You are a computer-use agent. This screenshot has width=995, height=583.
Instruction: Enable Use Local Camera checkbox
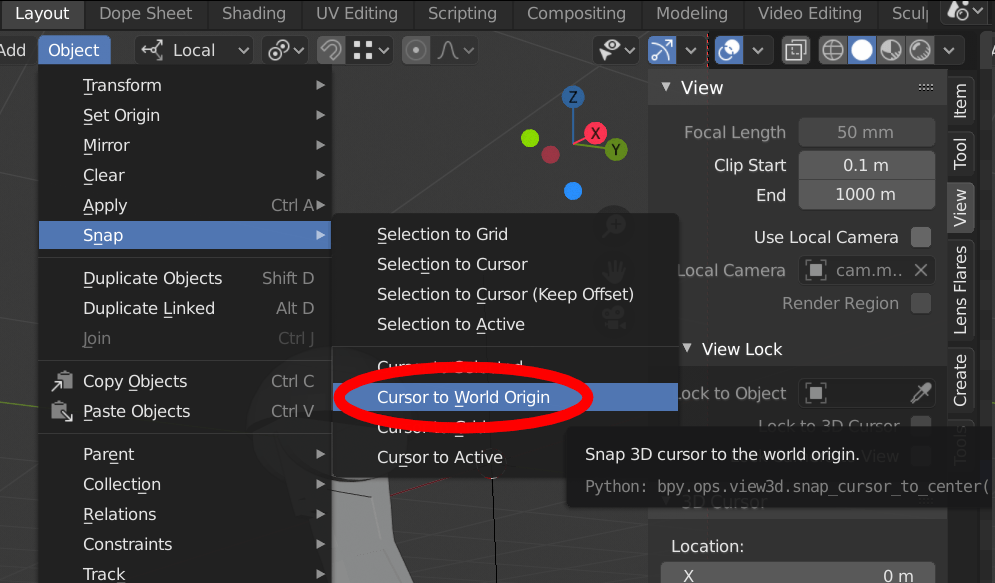(921, 237)
